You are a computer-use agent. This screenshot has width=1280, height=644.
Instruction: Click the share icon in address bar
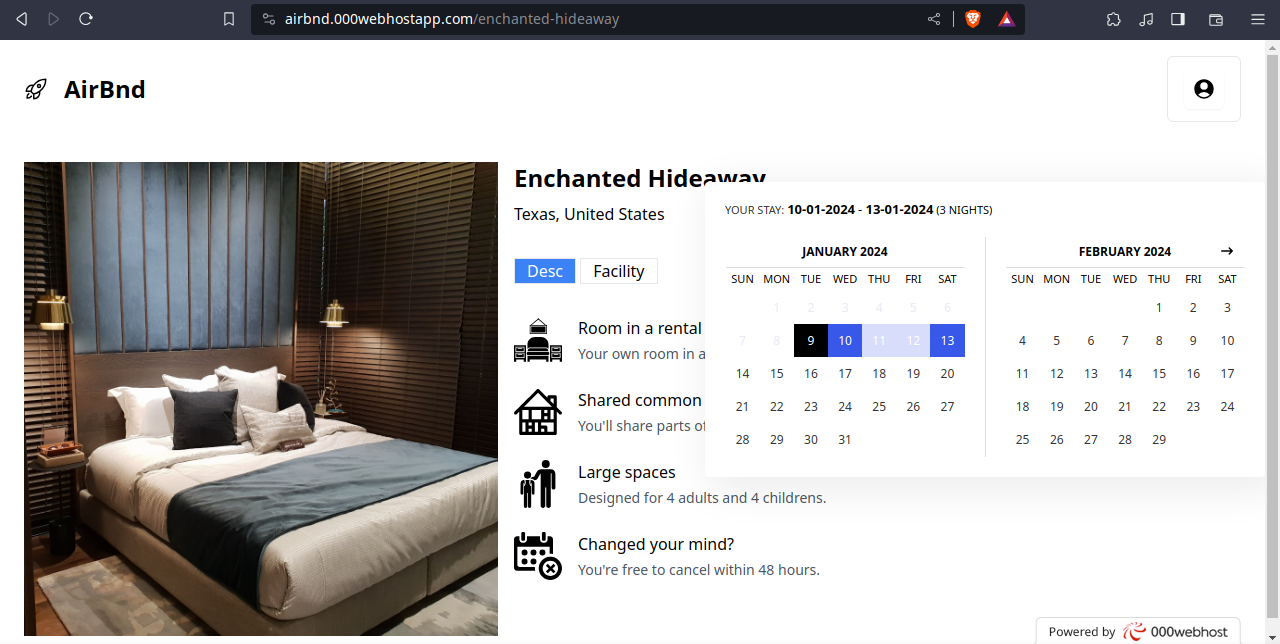click(x=934, y=19)
